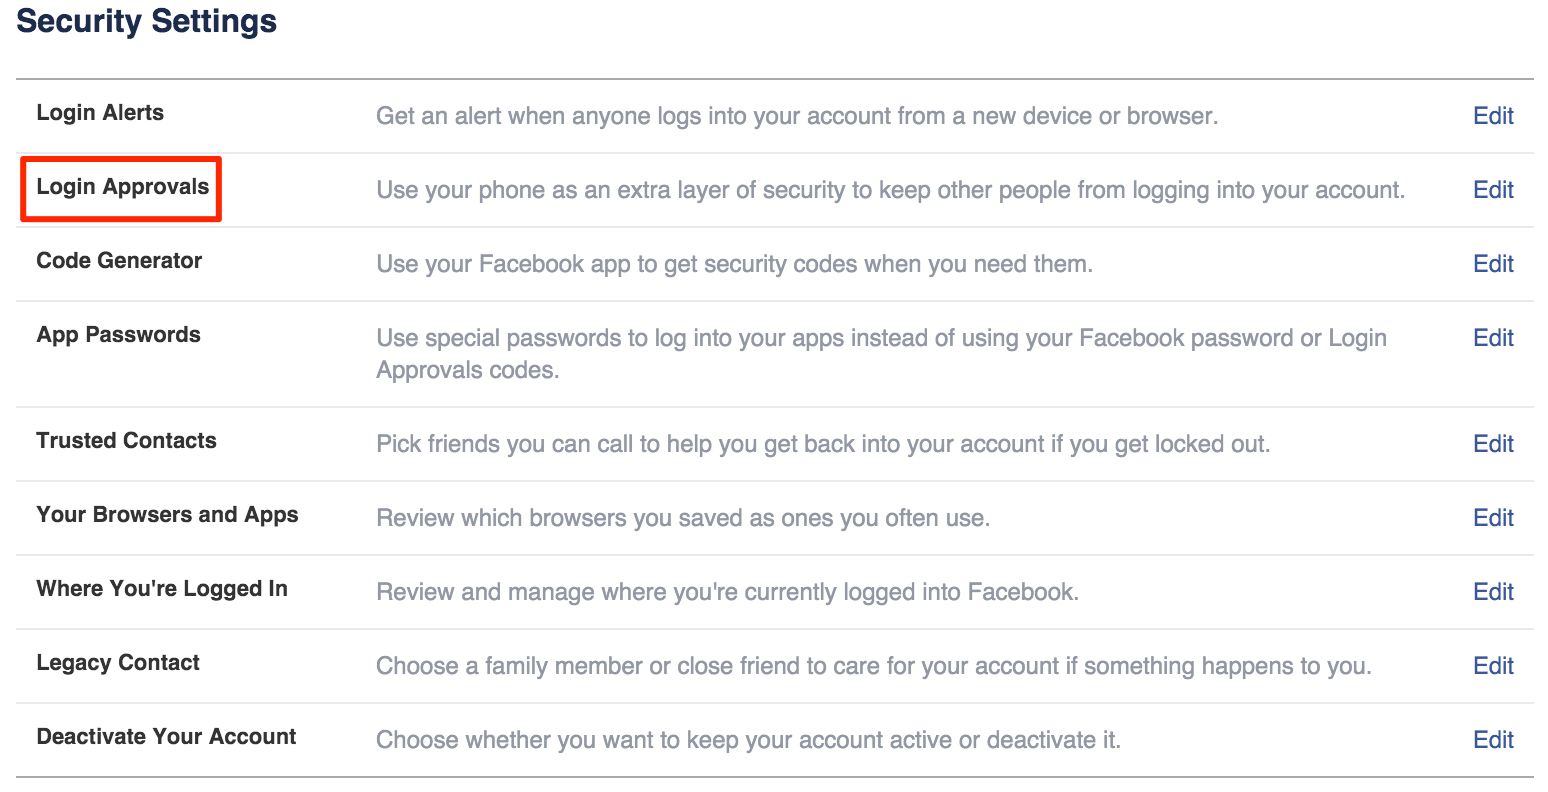Edit Deactivate Your Account option

click(1493, 740)
